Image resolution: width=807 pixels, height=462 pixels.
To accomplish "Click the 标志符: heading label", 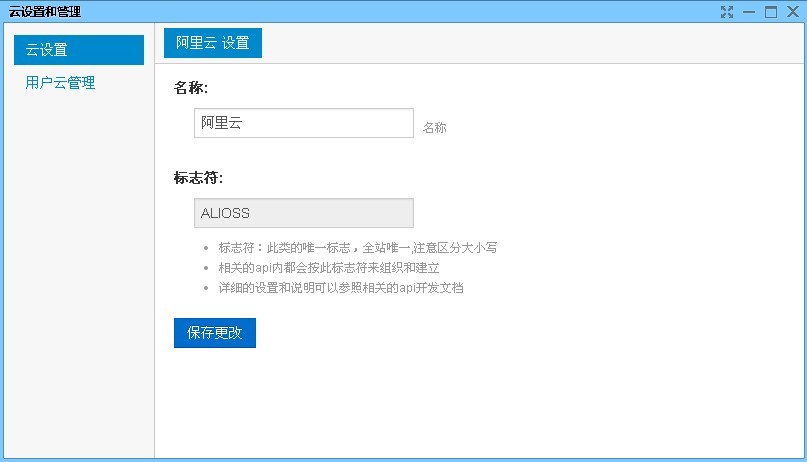I will [x=198, y=178].
